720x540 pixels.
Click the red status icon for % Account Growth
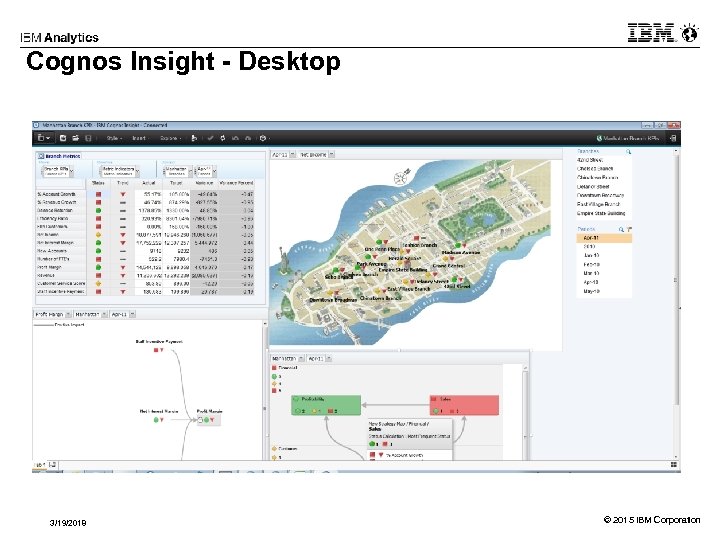(x=98, y=194)
